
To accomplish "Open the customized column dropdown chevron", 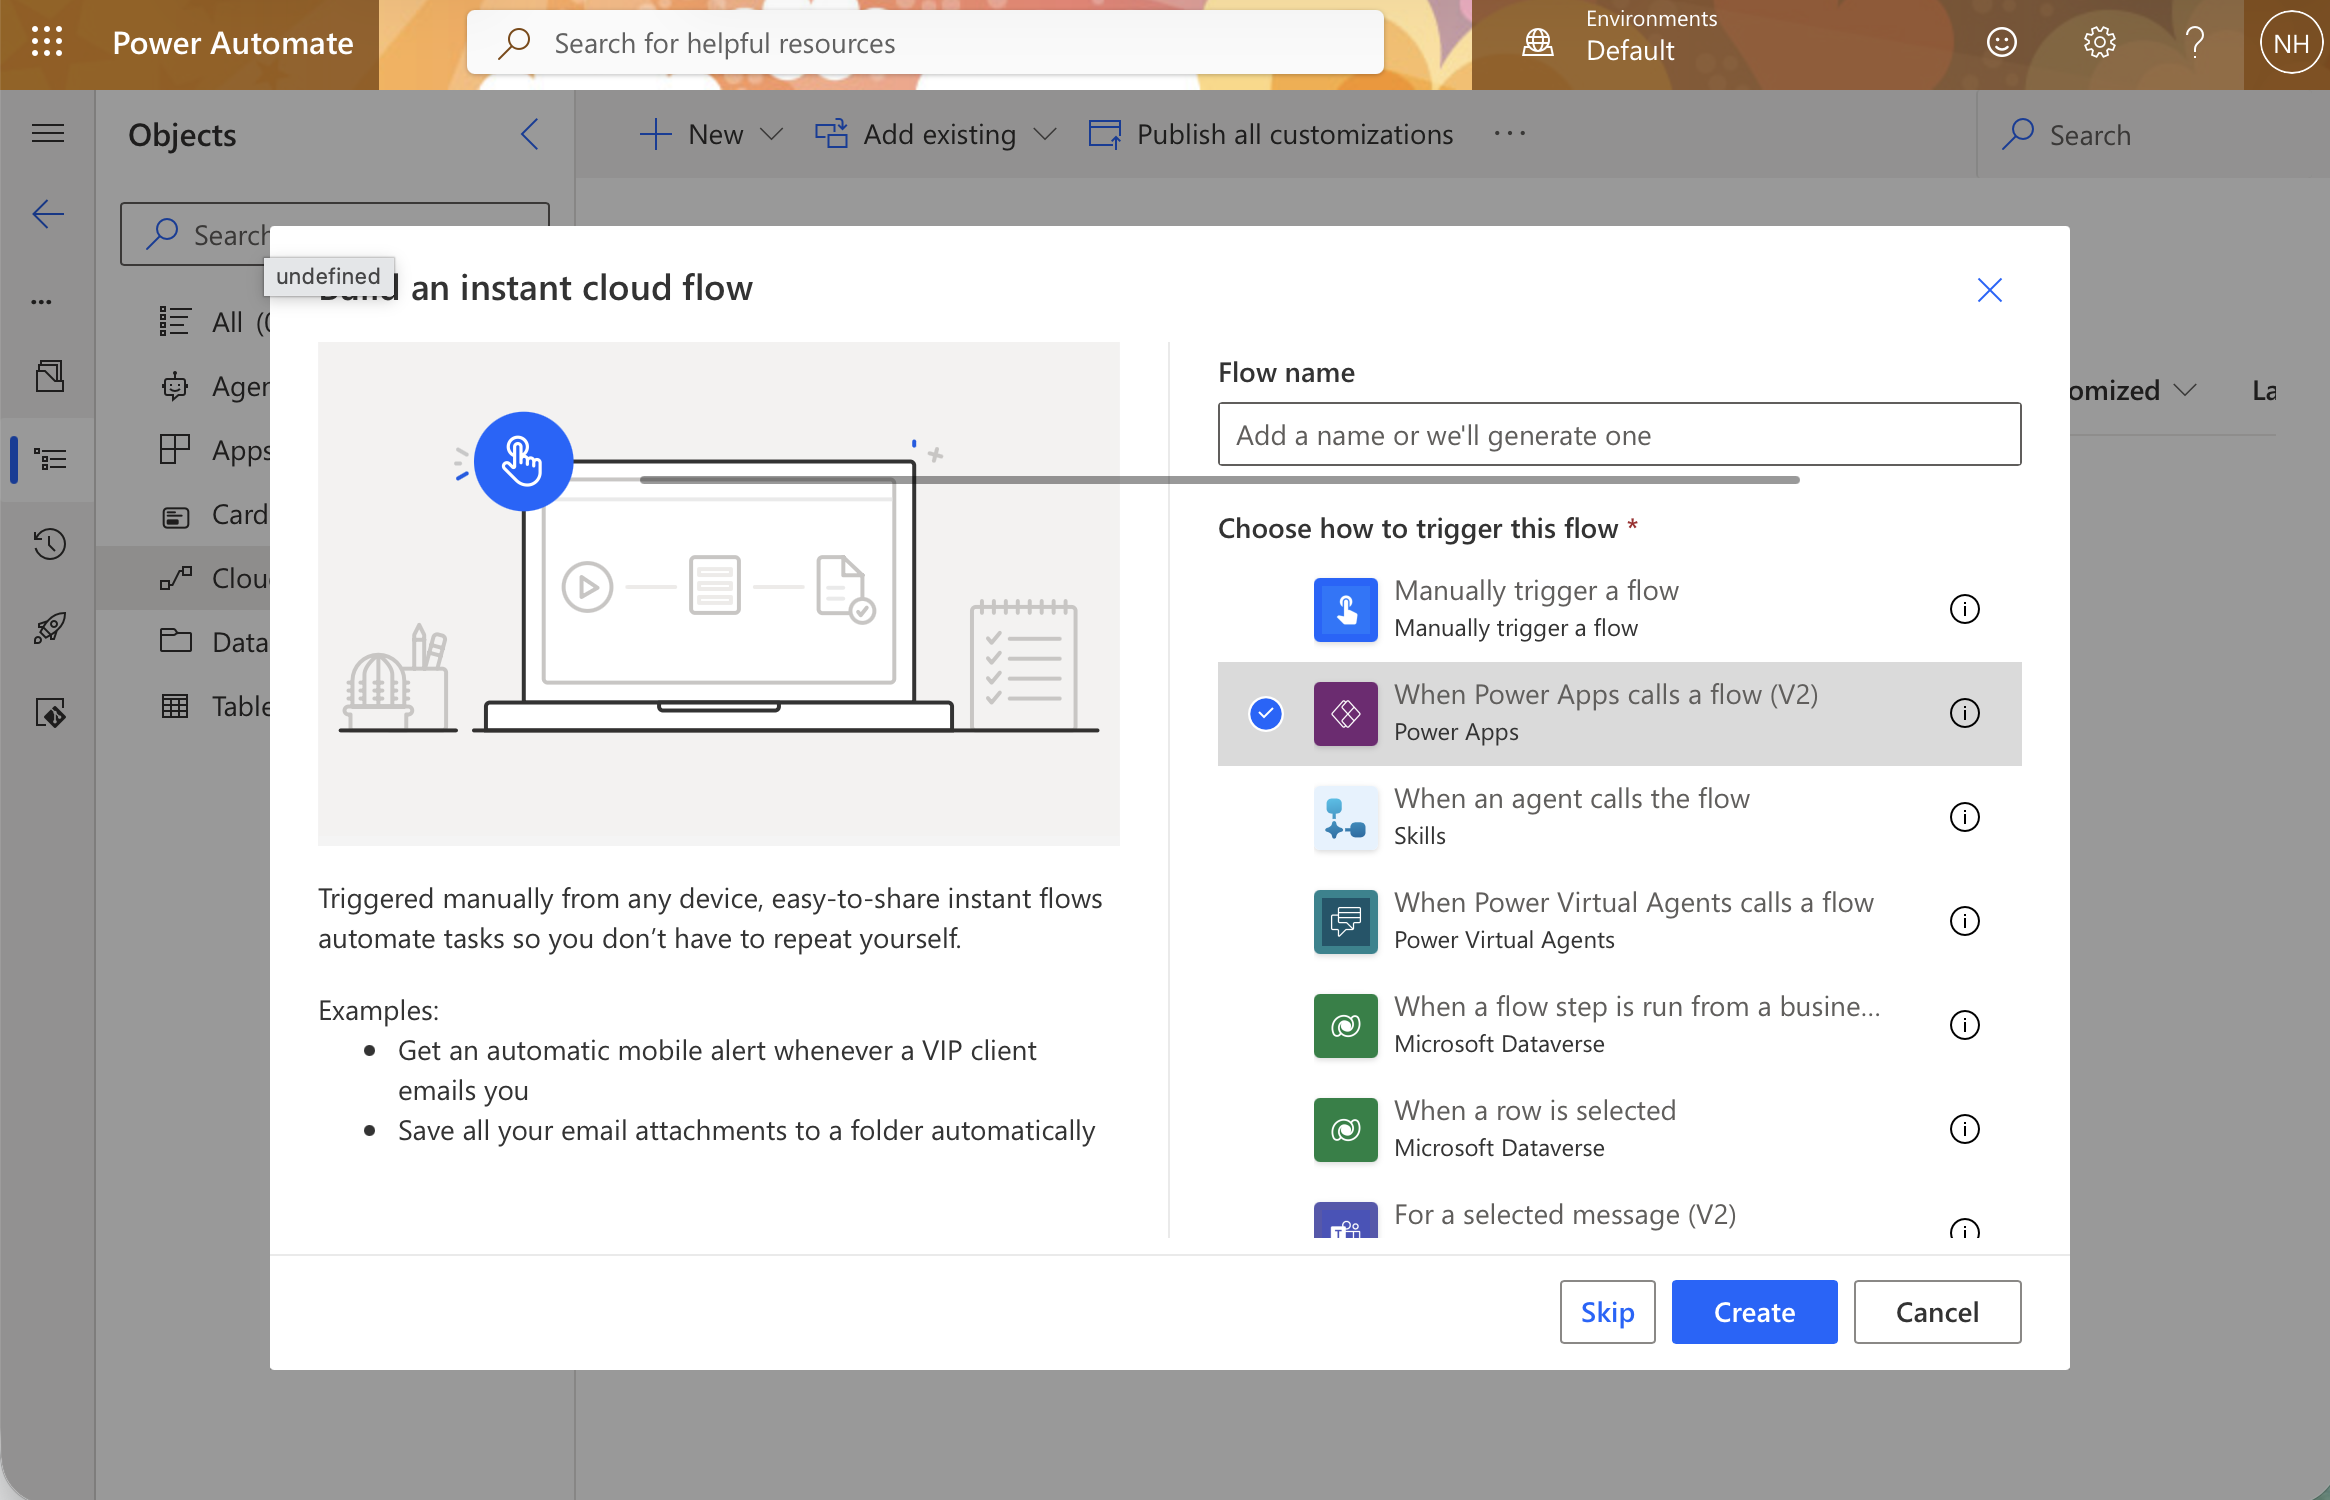I will pos(2186,390).
